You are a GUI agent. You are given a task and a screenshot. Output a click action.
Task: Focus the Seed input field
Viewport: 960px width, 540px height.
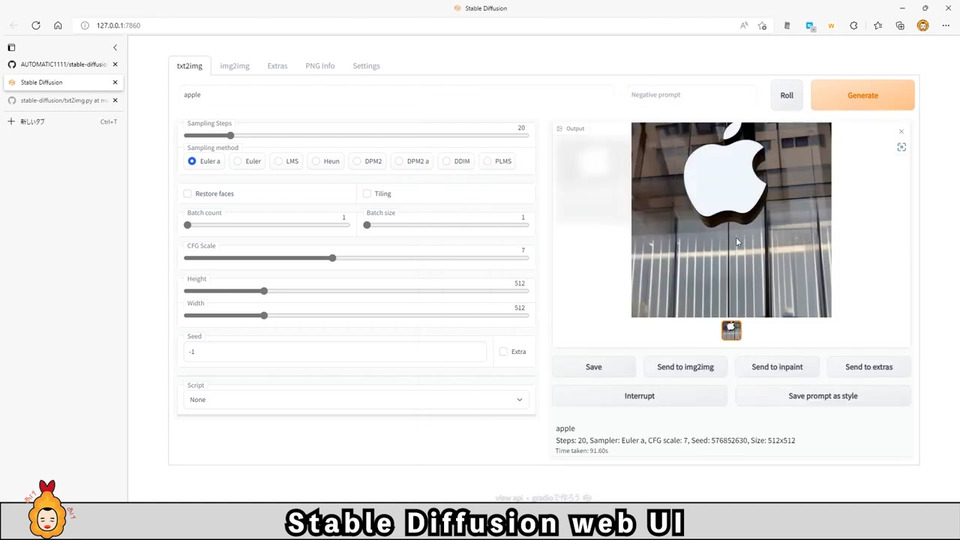coord(335,351)
